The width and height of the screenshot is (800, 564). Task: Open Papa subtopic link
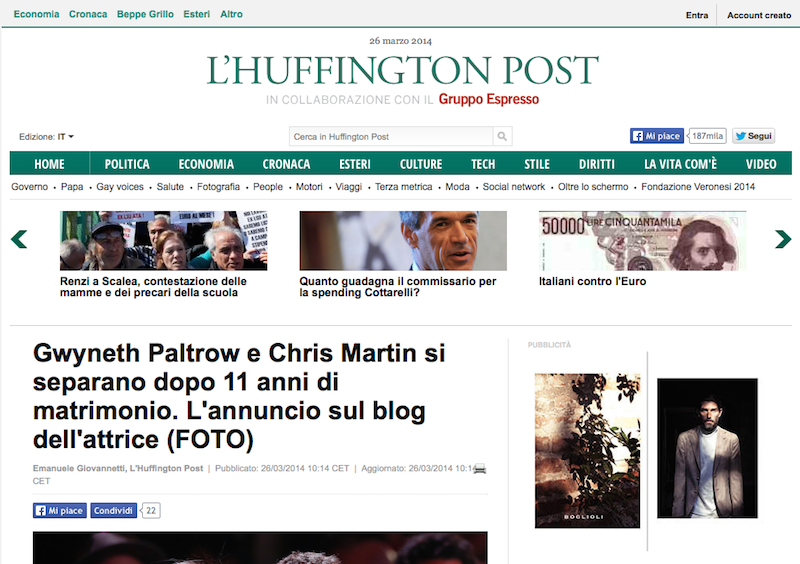coord(72,187)
